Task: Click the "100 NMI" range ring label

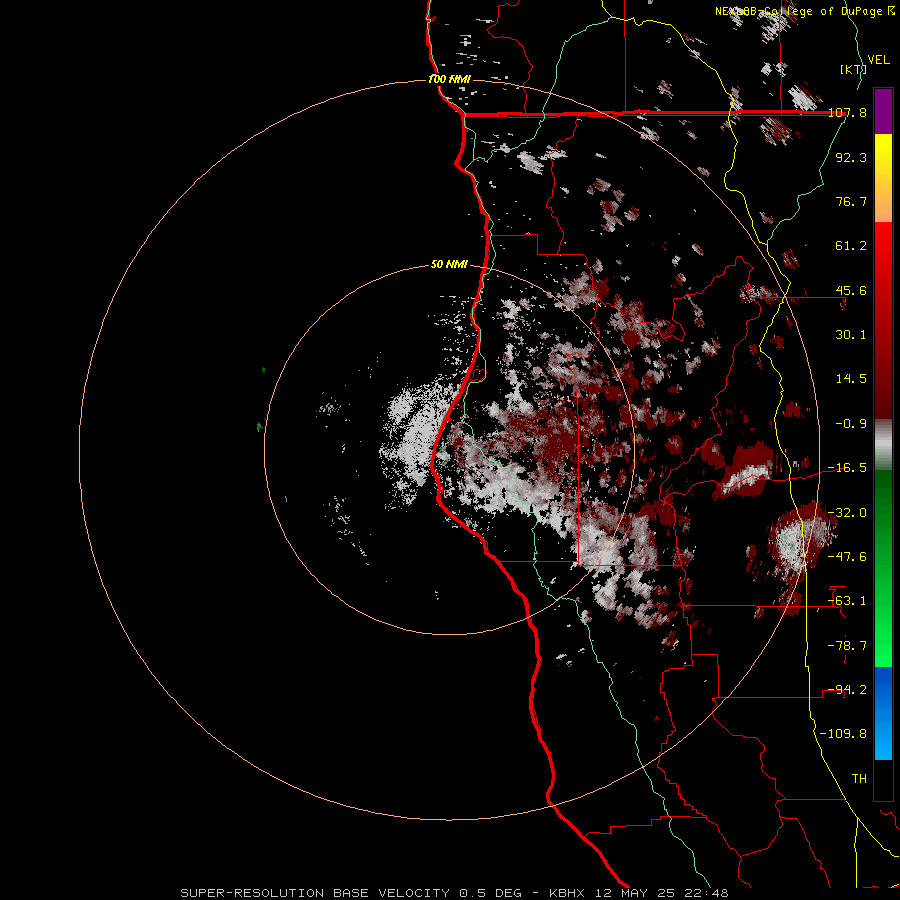Action: pos(449,79)
